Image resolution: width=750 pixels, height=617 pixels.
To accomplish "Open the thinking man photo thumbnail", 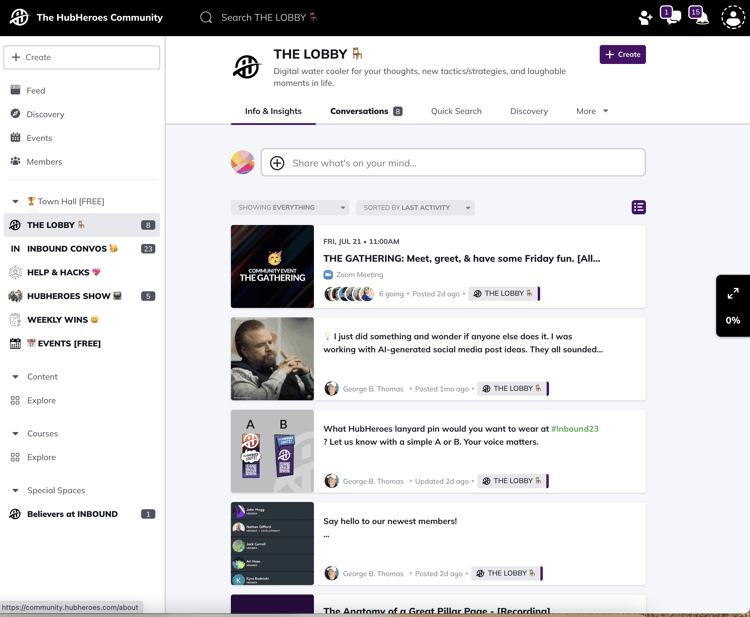I will coord(272,359).
